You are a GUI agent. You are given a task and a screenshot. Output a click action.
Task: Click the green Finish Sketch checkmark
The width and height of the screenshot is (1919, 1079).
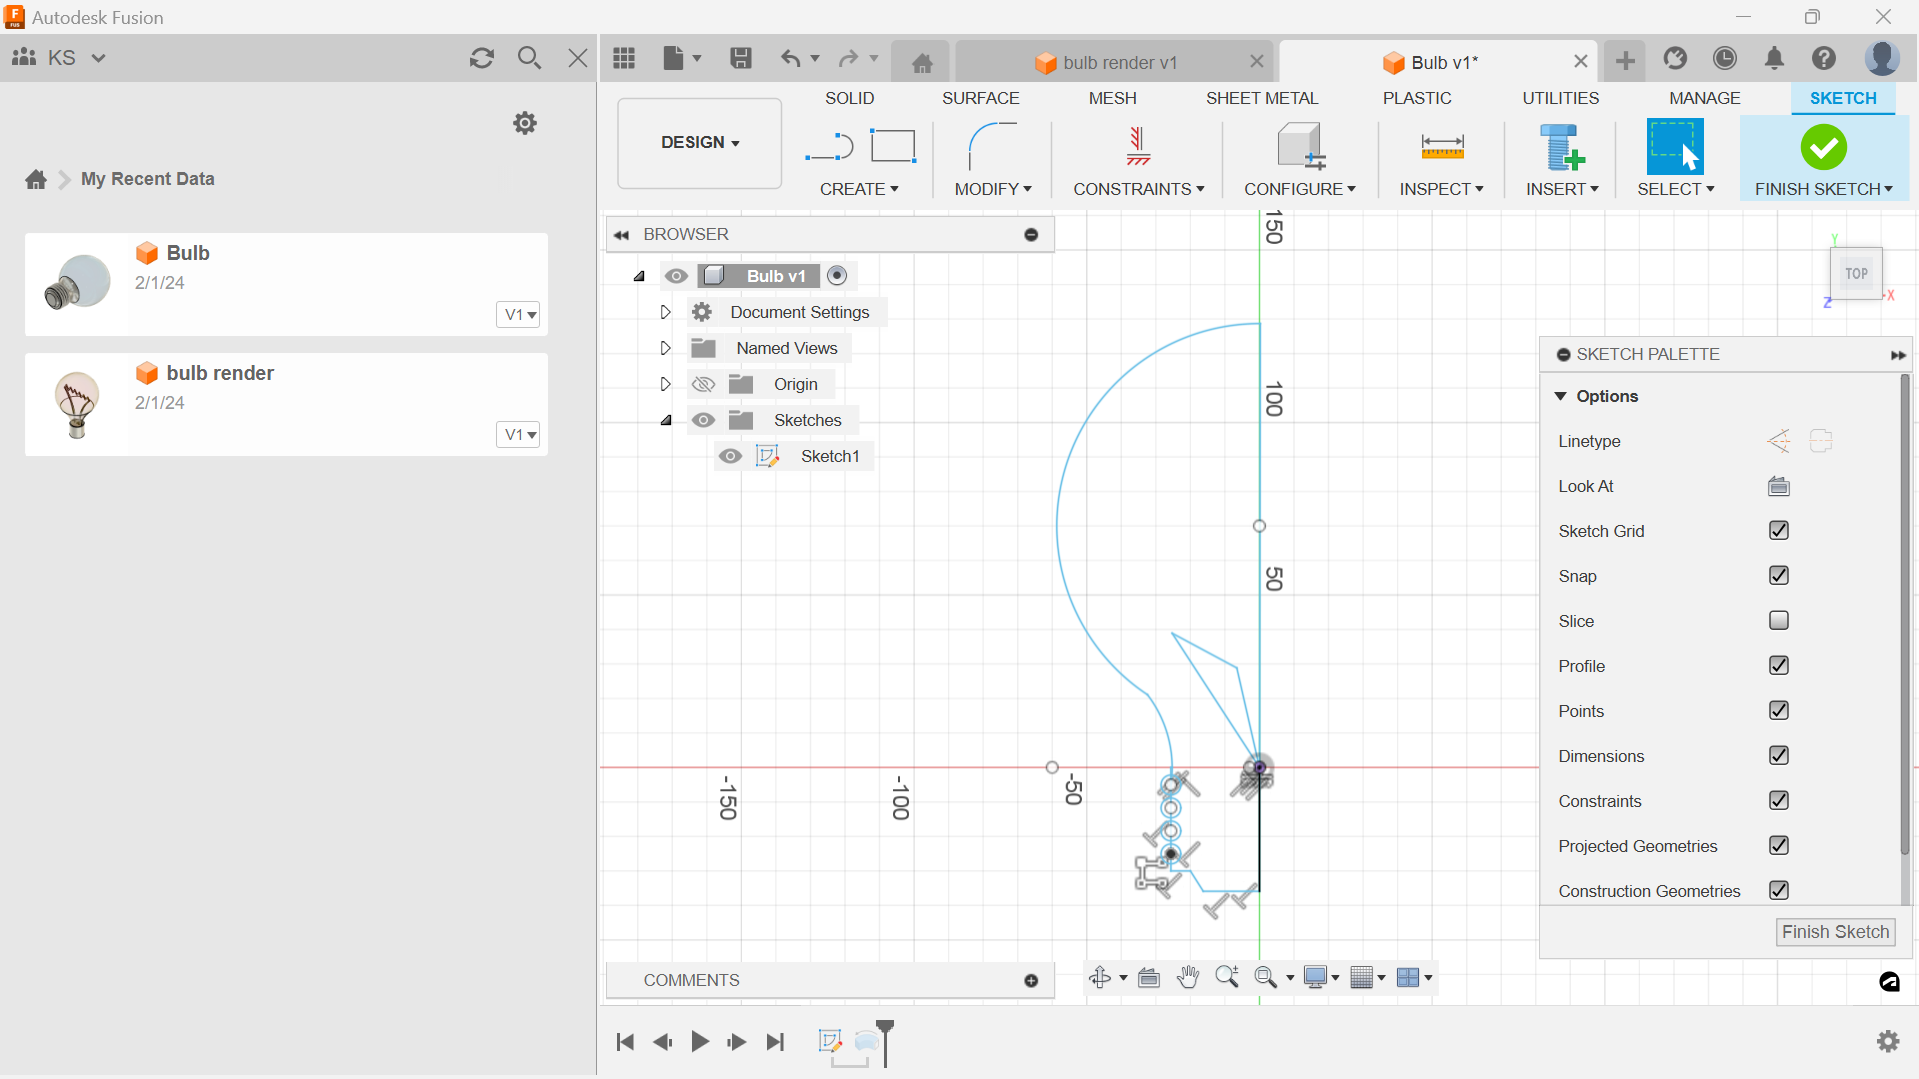[x=1824, y=148]
